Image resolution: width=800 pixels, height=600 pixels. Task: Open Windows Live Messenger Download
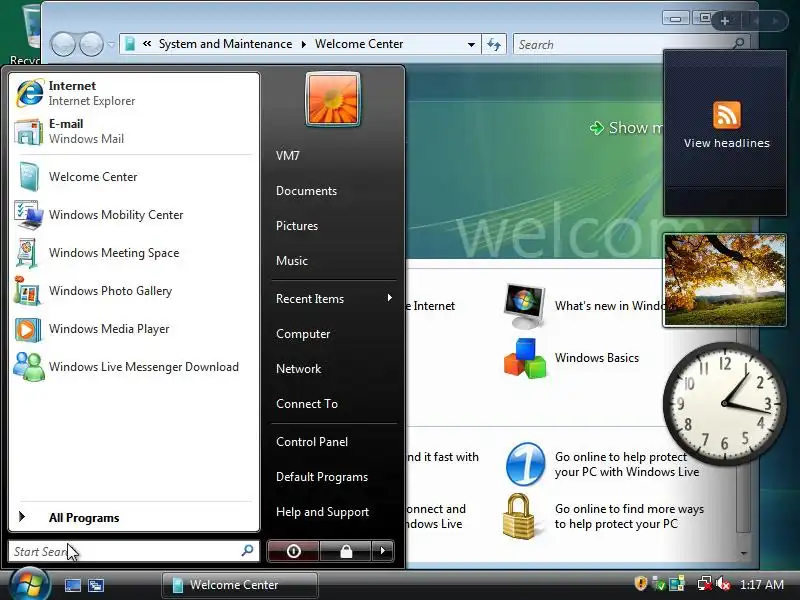134,367
